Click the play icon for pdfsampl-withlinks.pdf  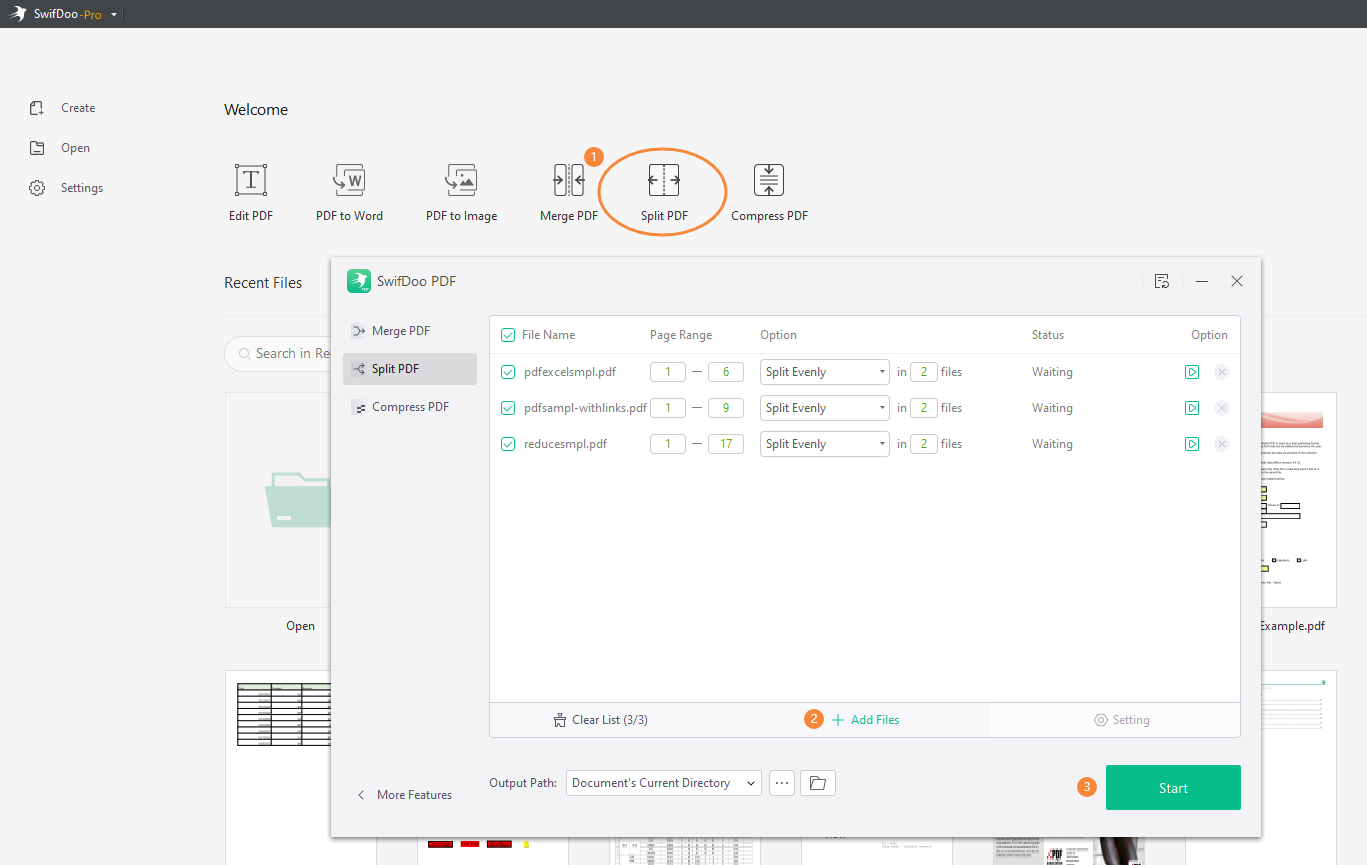(x=1192, y=408)
